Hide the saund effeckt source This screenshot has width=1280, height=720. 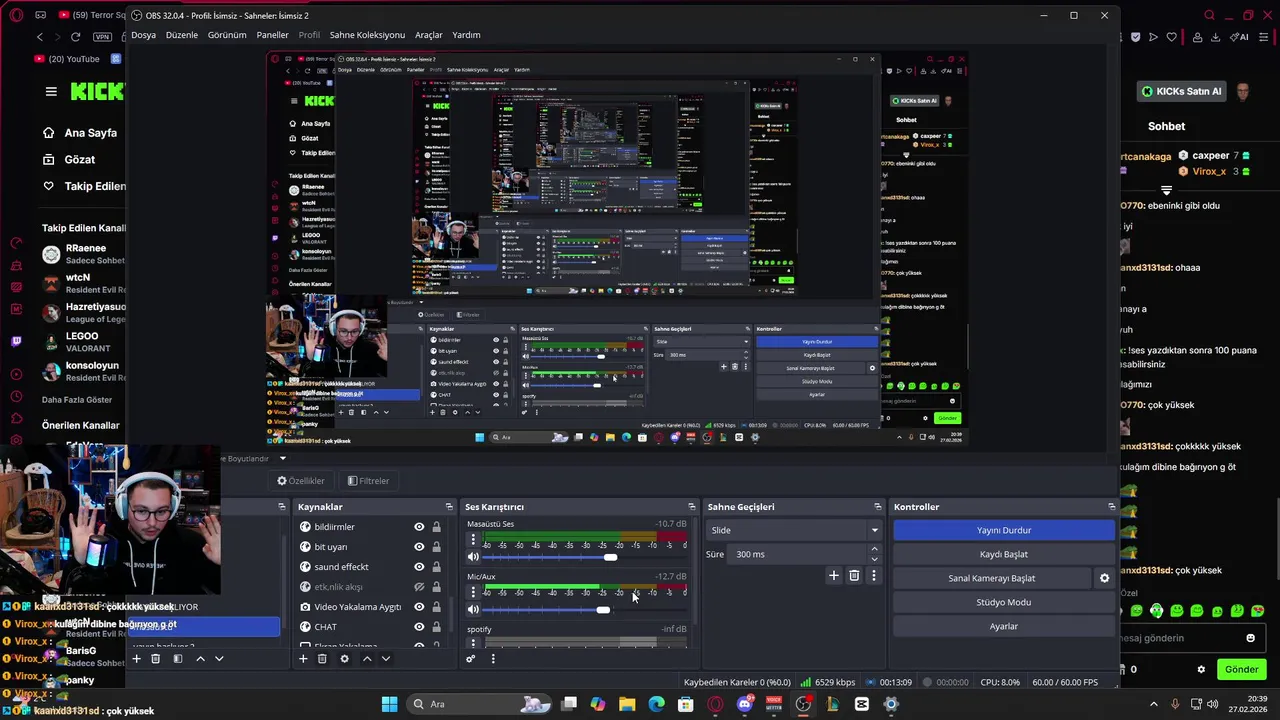pos(419,567)
